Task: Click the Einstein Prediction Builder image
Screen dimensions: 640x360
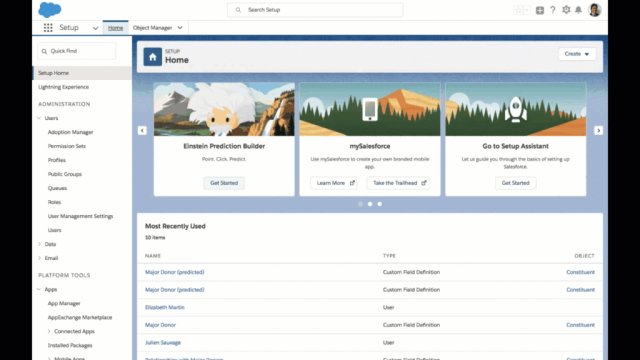Action: [x=224, y=109]
